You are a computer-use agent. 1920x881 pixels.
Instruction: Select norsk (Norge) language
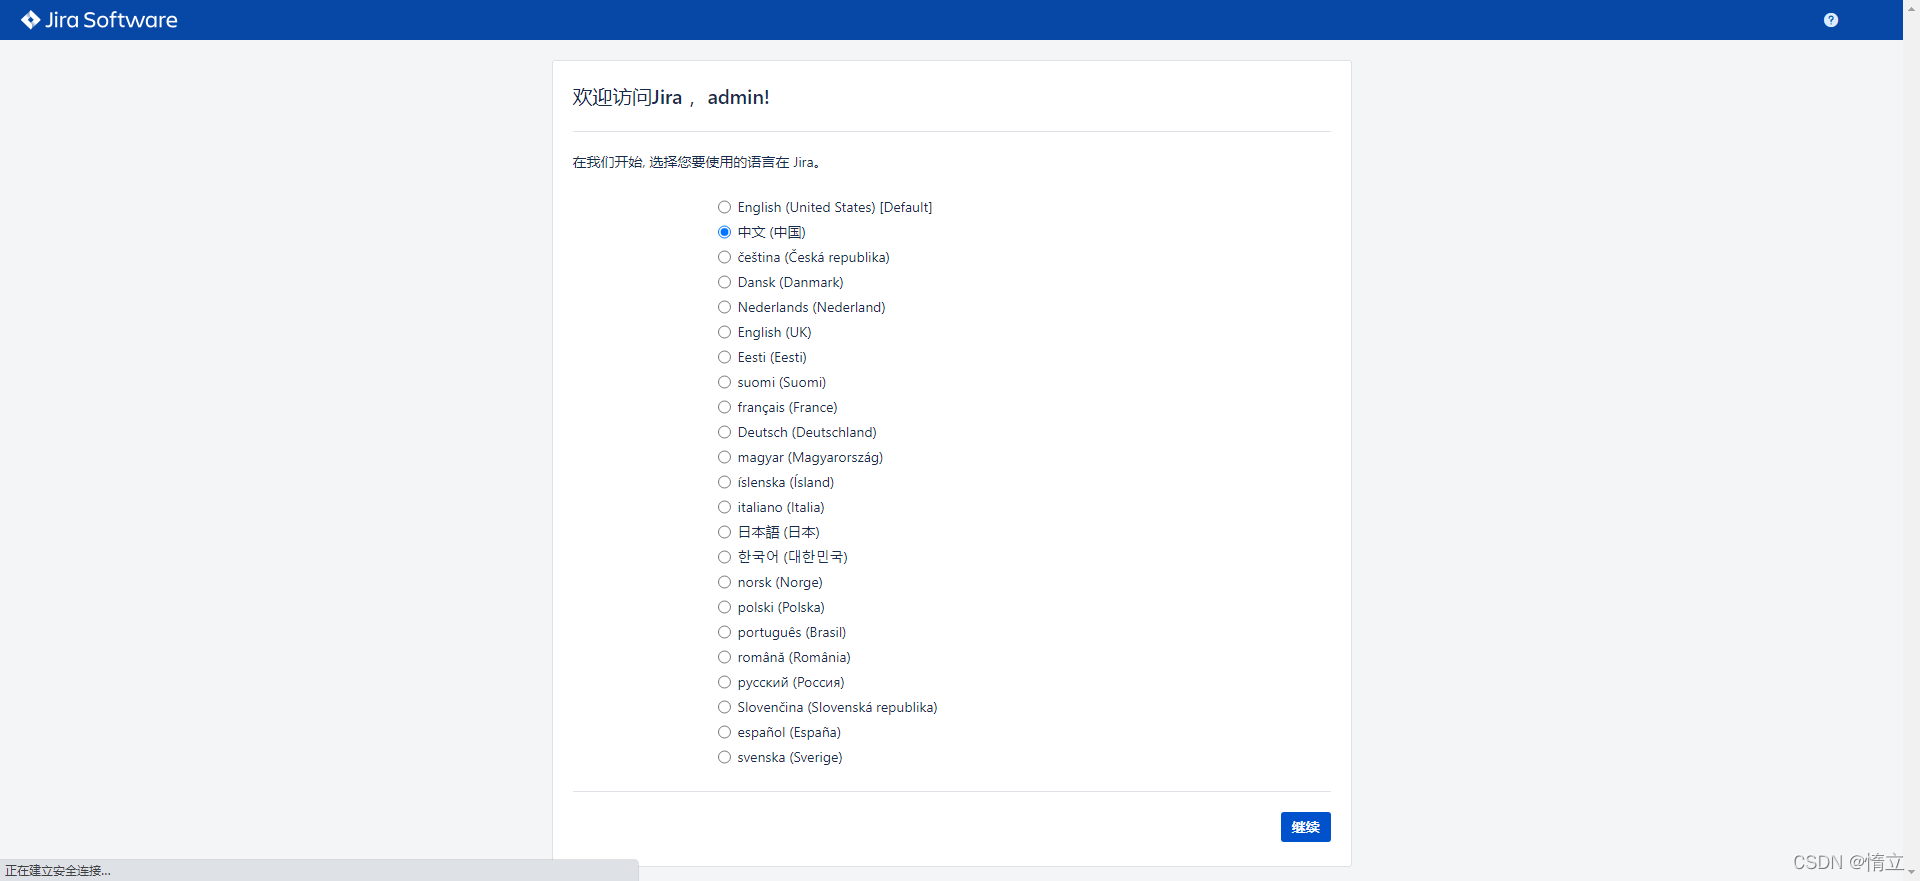(724, 582)
